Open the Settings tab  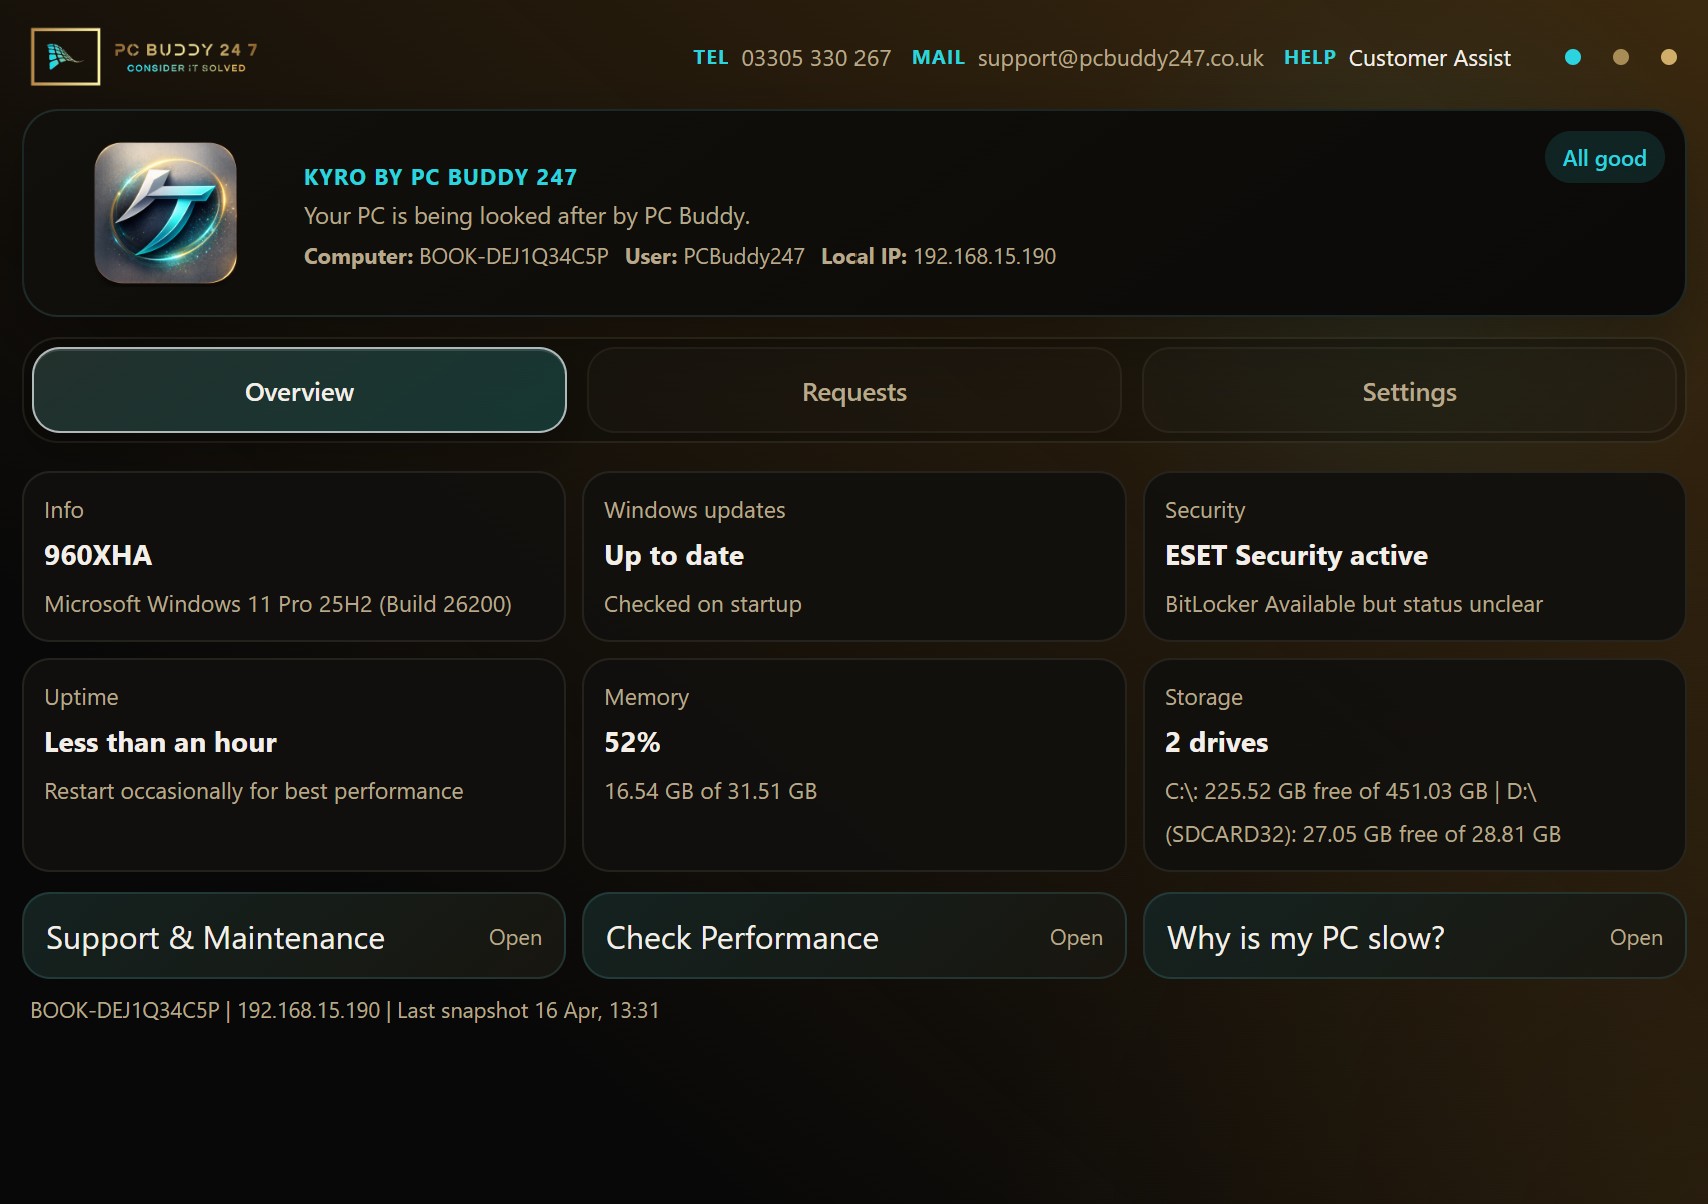point(1410,391)
